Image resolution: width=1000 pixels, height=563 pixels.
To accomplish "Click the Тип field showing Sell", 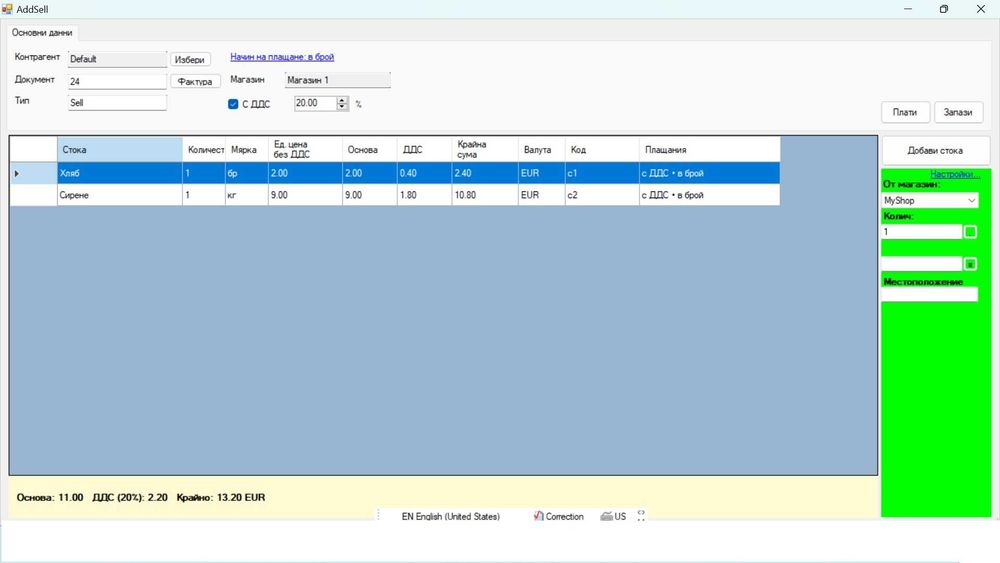I will (x=117, y=103).
